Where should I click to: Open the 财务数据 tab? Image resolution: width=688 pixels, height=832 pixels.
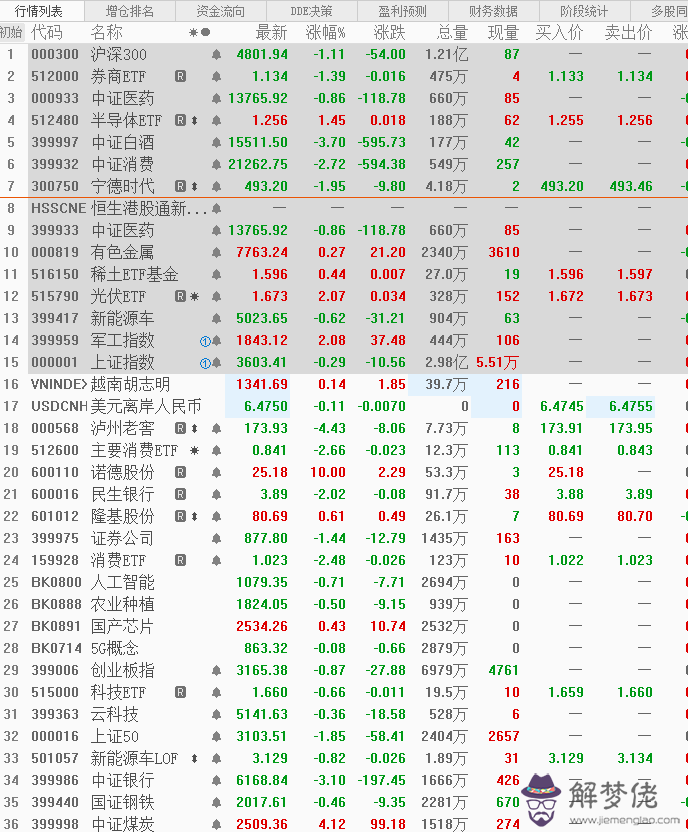click(x=493, y=11)
